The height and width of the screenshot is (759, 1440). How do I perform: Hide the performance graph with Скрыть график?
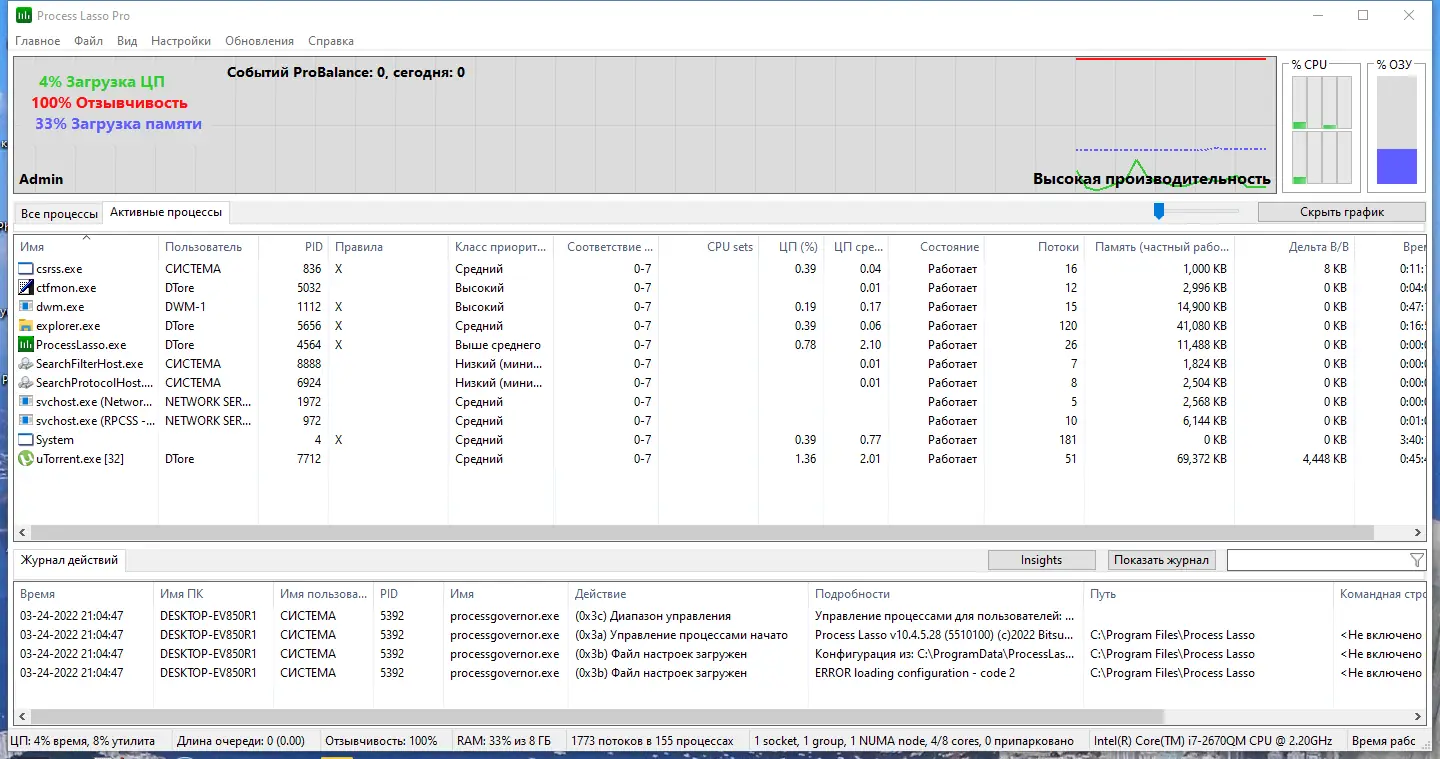tap(1342, 211)
